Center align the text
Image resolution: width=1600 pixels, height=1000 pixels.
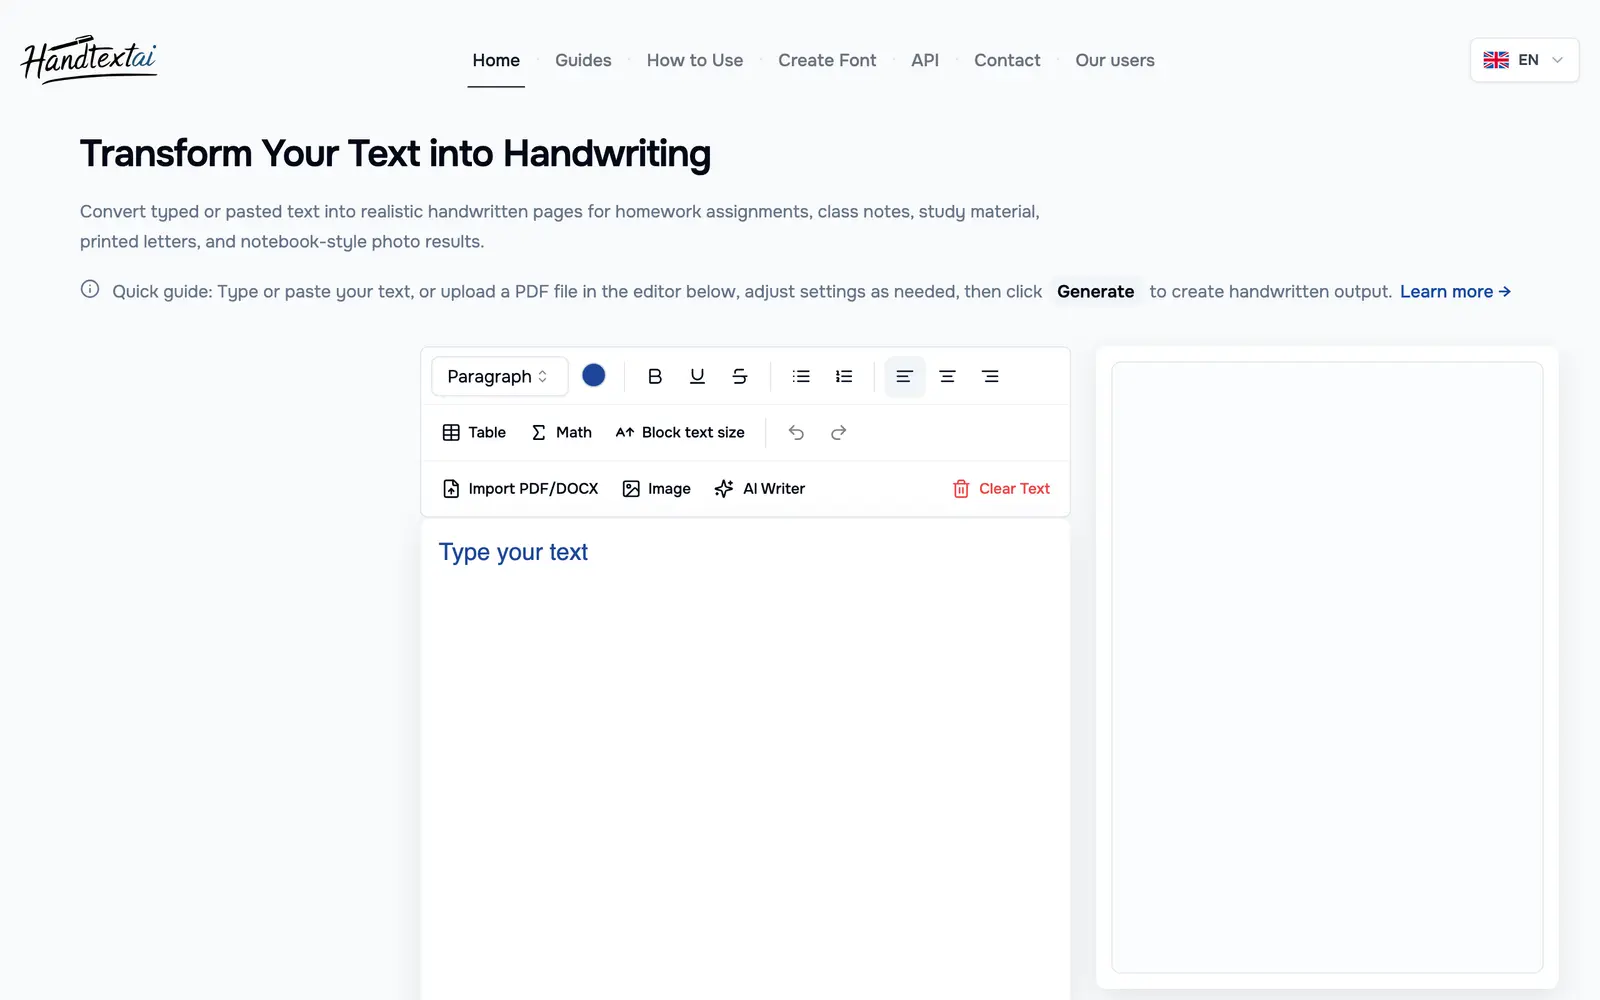tap(947, 376)
